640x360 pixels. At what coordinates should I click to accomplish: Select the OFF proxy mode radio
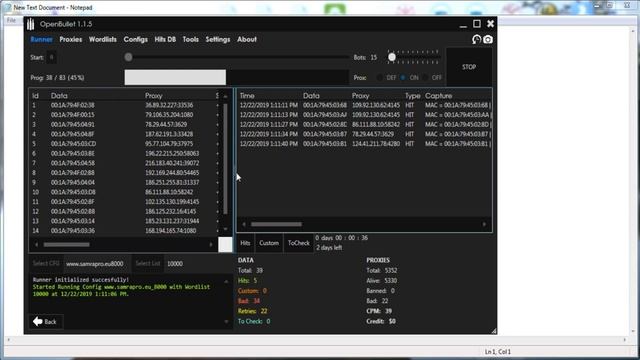(426, 78)
